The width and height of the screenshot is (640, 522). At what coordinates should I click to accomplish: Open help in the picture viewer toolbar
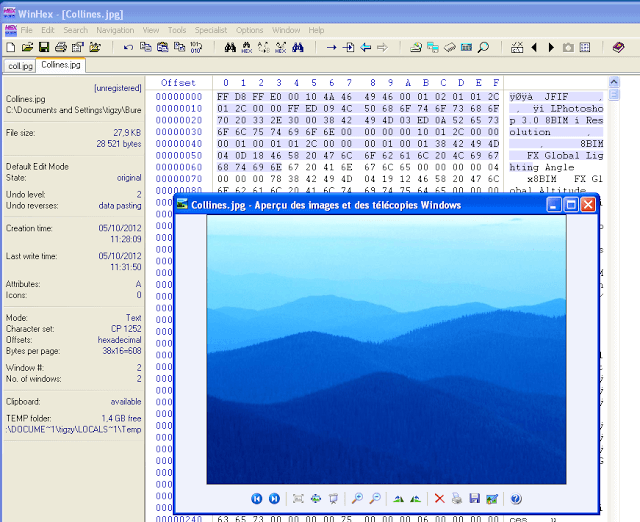[516, 498]
